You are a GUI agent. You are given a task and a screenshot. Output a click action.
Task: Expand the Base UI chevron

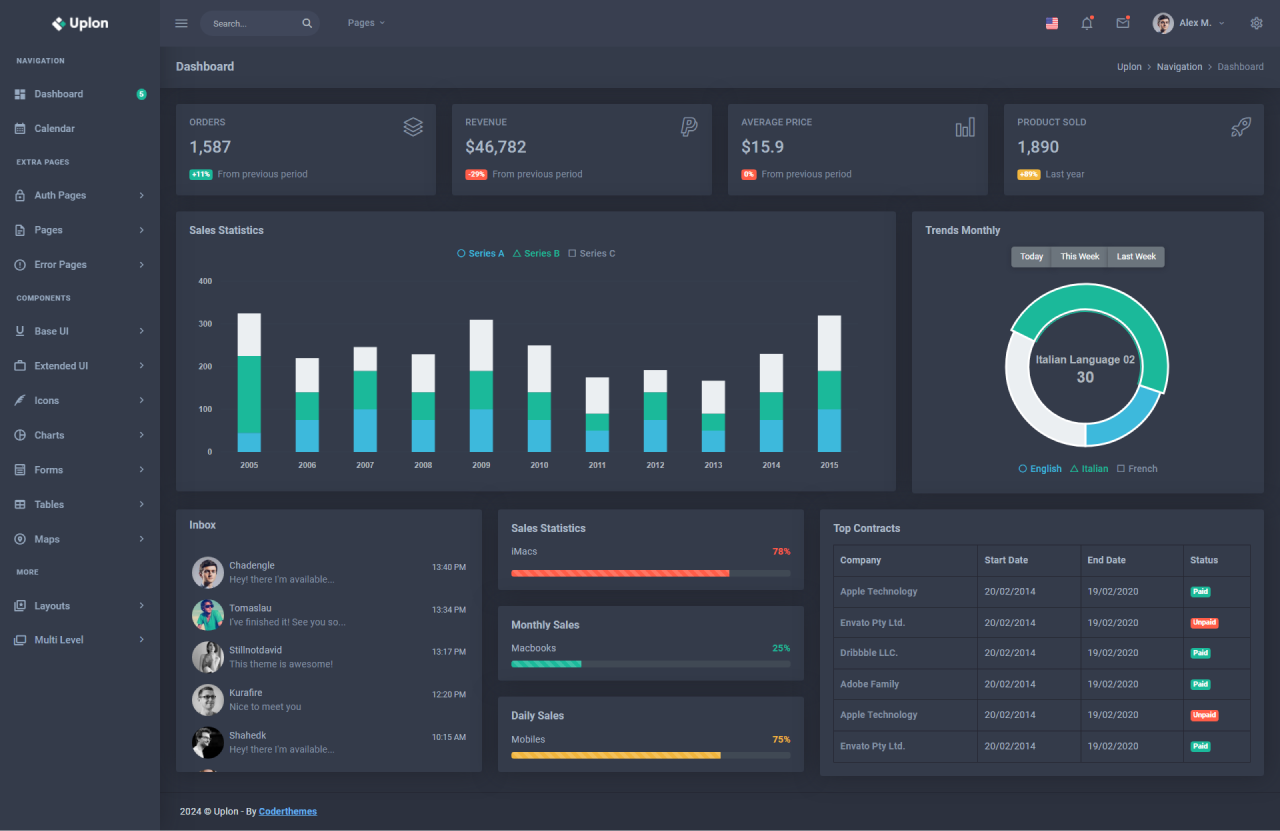[142, 331]
